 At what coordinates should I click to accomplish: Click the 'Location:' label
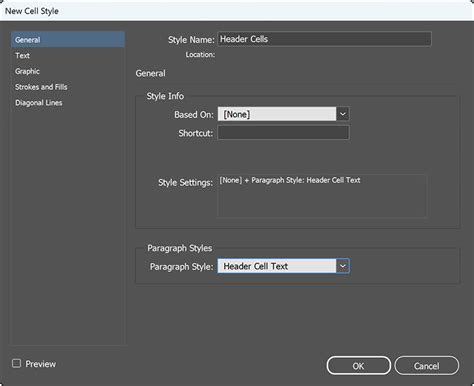(x=200, y=55)
